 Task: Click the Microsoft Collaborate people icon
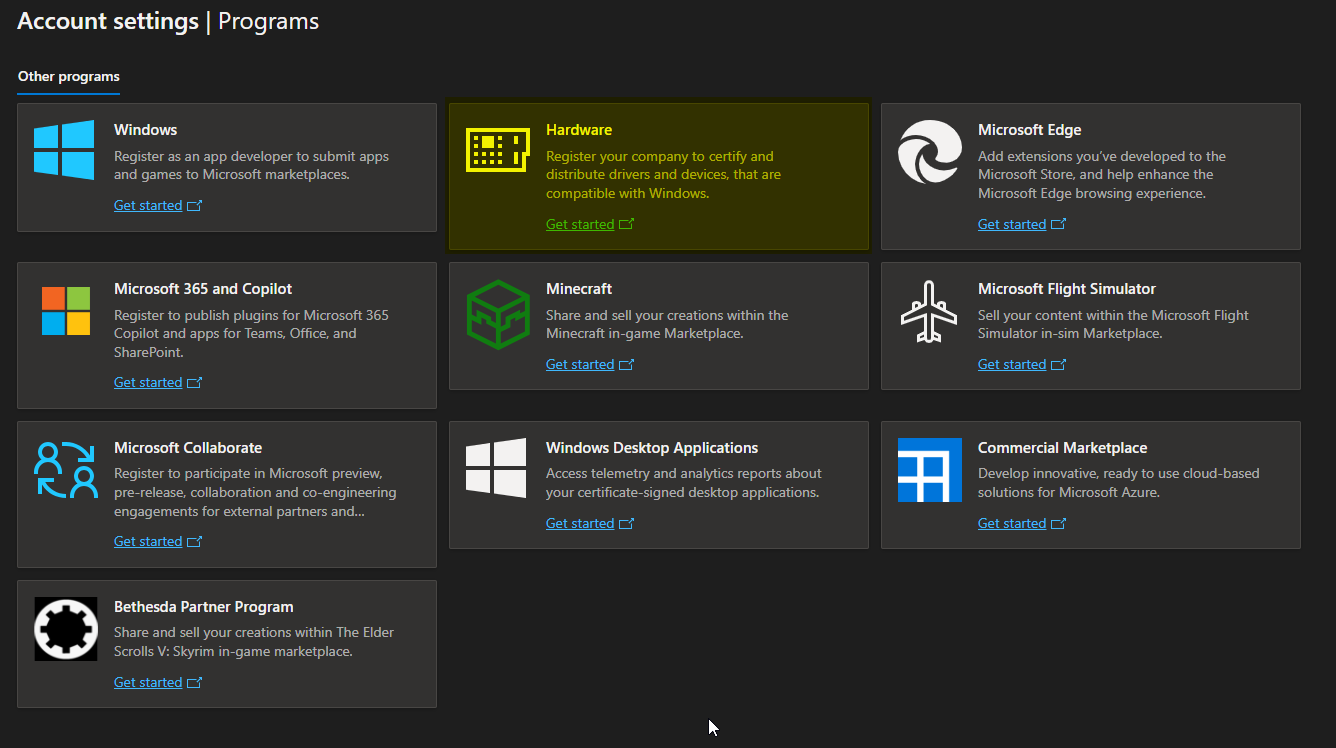click(66, 469)
